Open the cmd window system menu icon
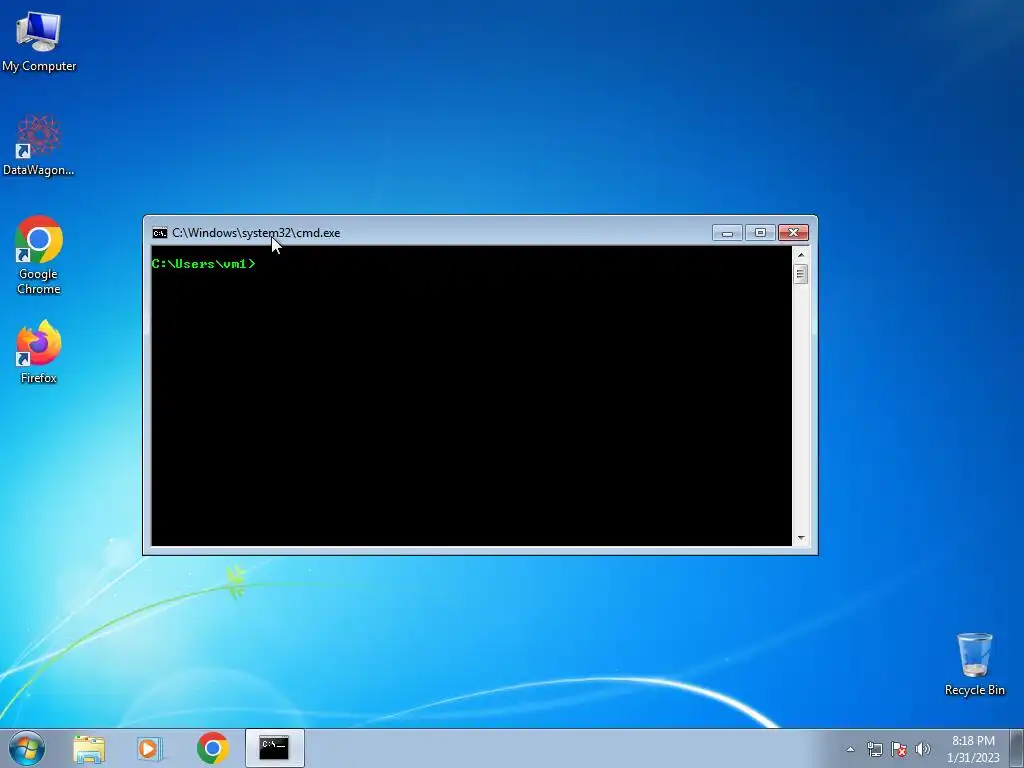Viewport: 1024px width, 768px height. click(159, 233)
